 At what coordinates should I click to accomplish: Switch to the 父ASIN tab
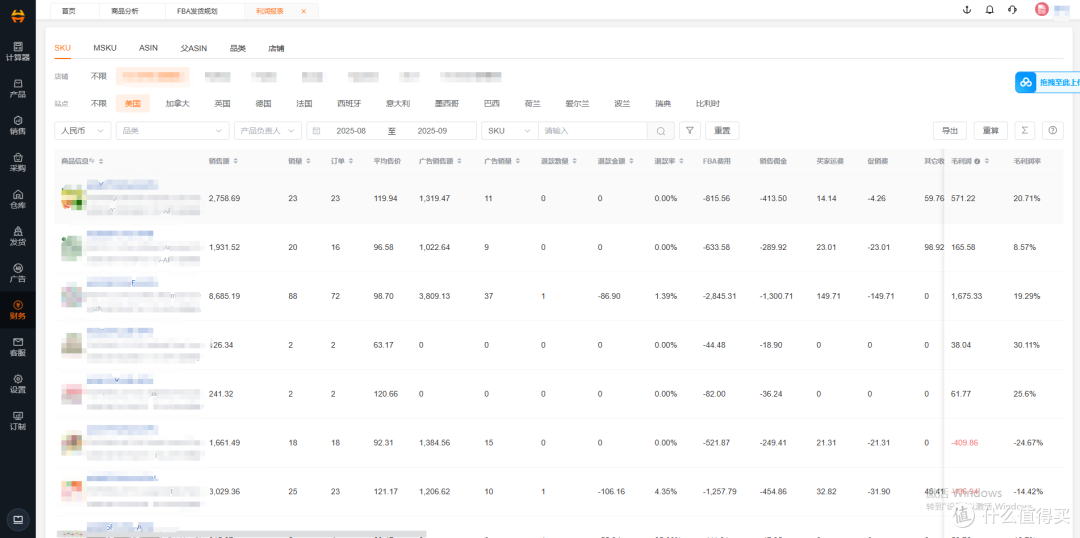point(194,48)
